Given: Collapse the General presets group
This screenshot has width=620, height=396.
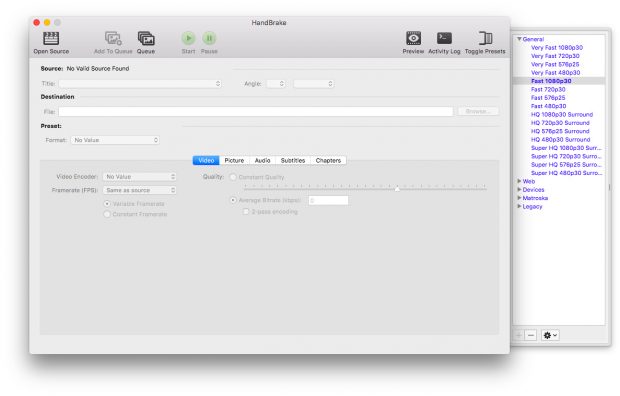Looking at the screenshot, I should (519, 39).
